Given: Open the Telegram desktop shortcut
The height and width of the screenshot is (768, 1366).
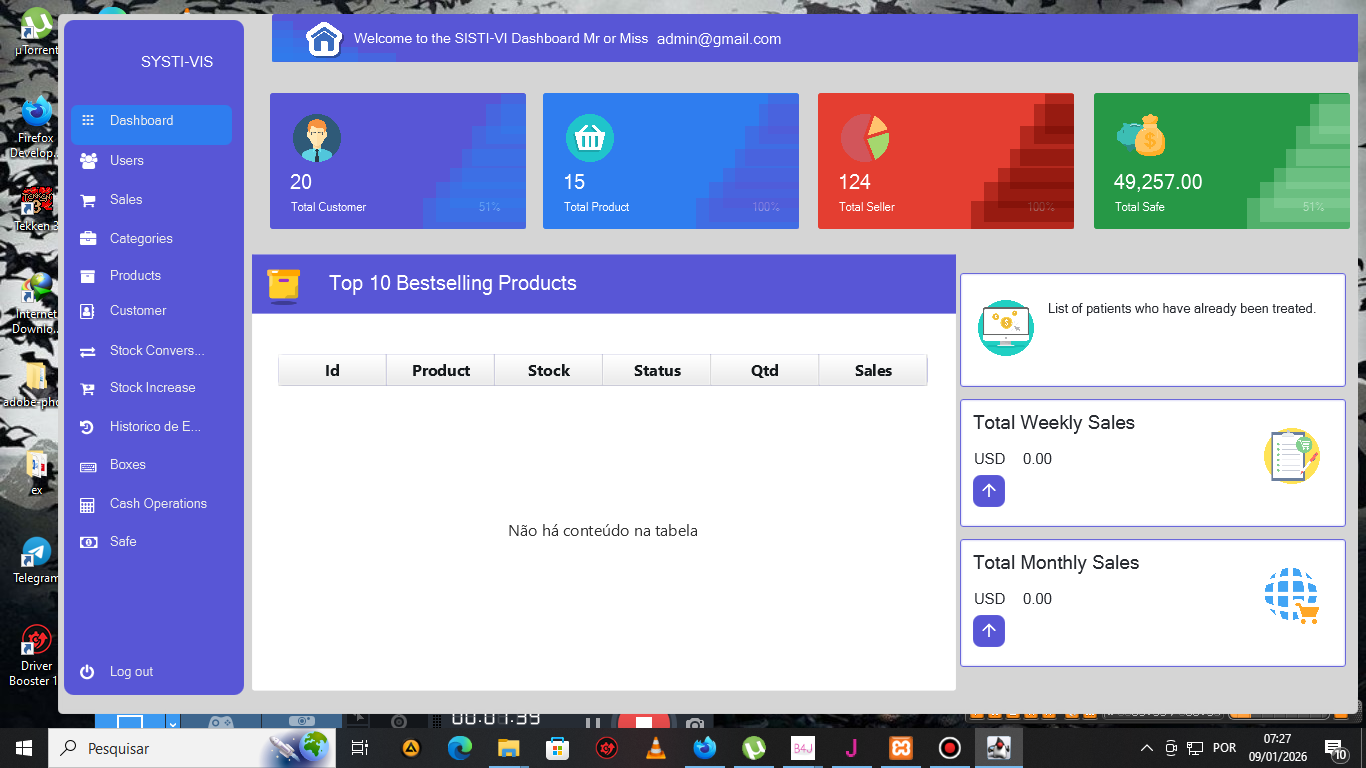Looking at the screenshot, I should tap(36, 560).
